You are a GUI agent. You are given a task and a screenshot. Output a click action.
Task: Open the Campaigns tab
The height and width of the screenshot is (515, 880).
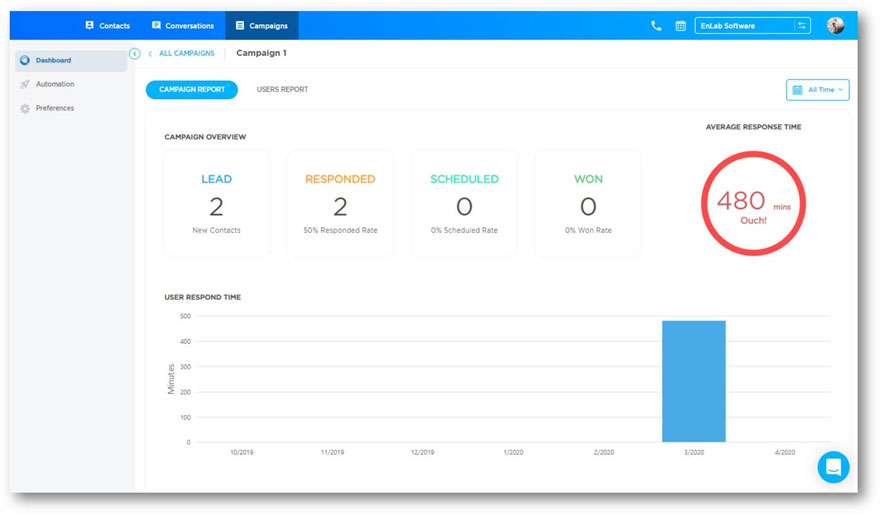(261, 26)
